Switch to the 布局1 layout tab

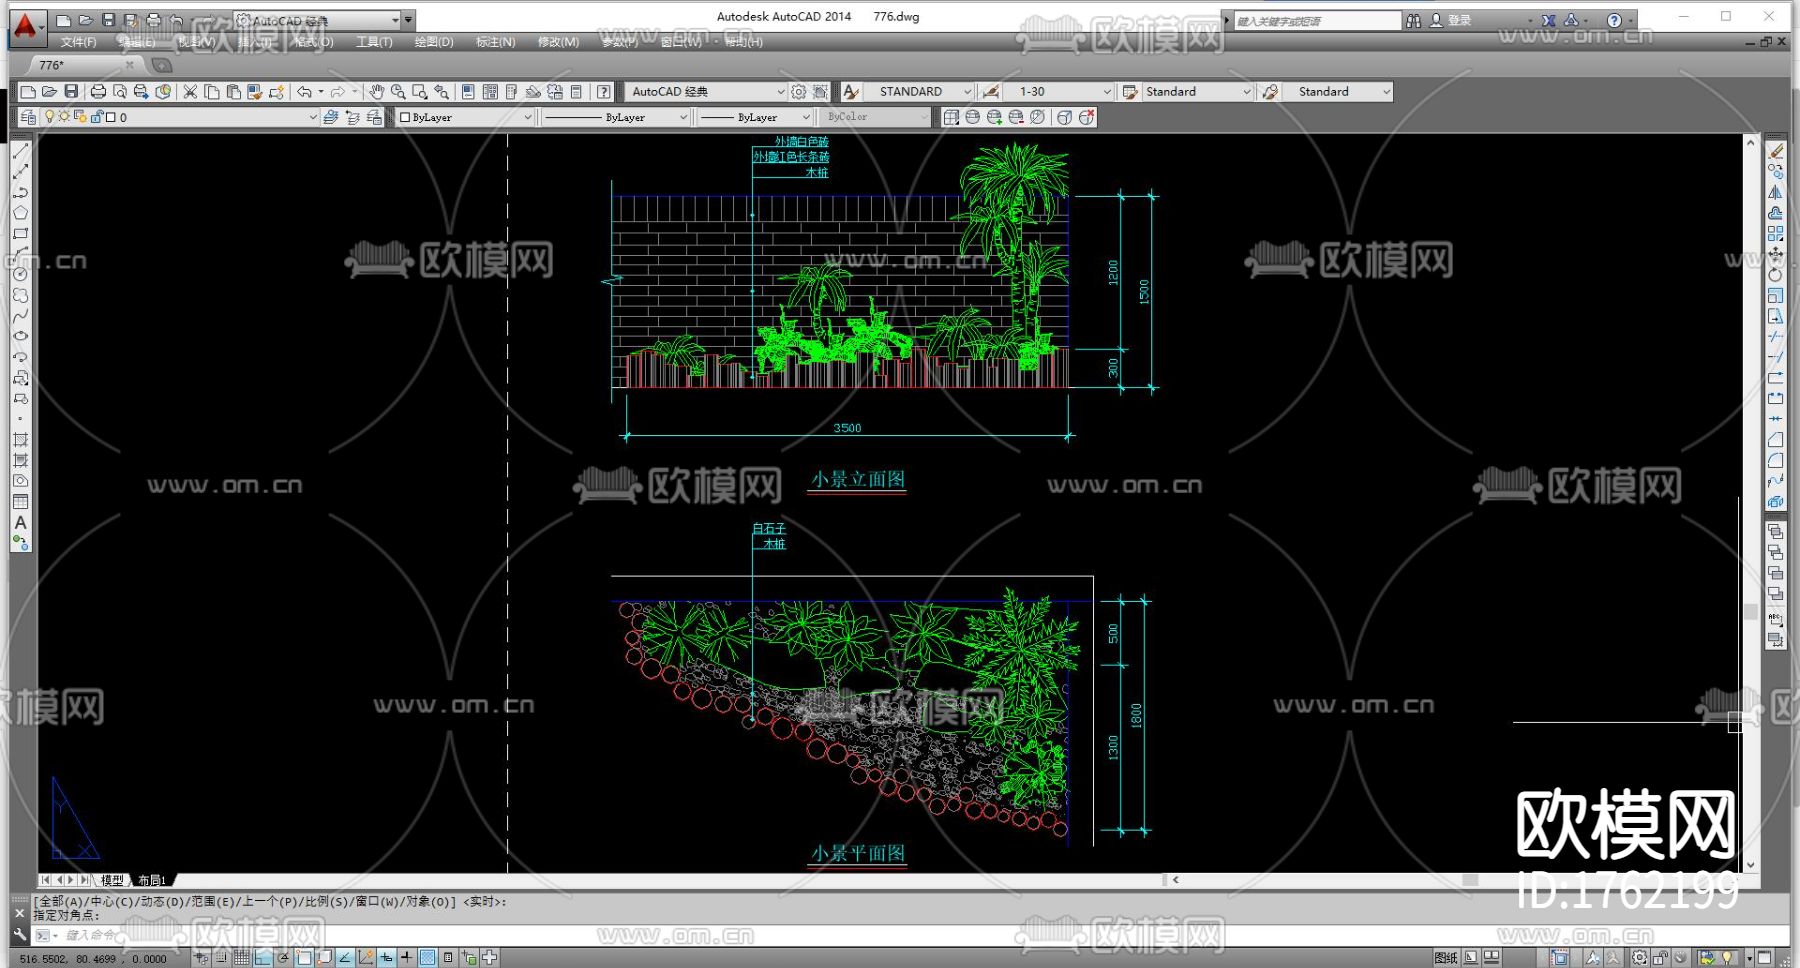pos(152,880)
